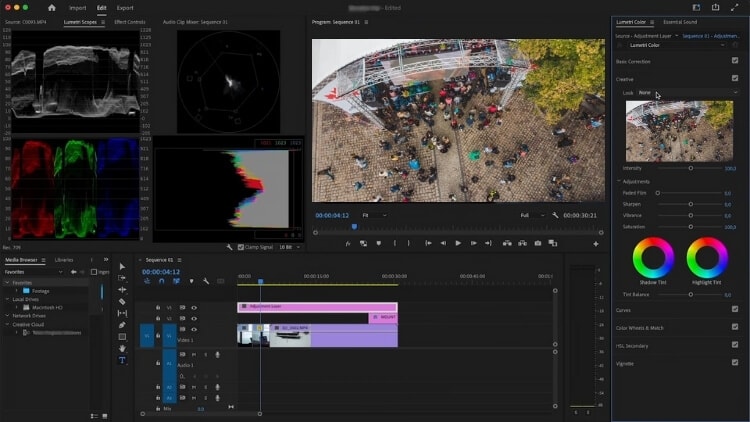750x422 pixels.
Task: Collapse the Adjustments section
Action: 619,181
